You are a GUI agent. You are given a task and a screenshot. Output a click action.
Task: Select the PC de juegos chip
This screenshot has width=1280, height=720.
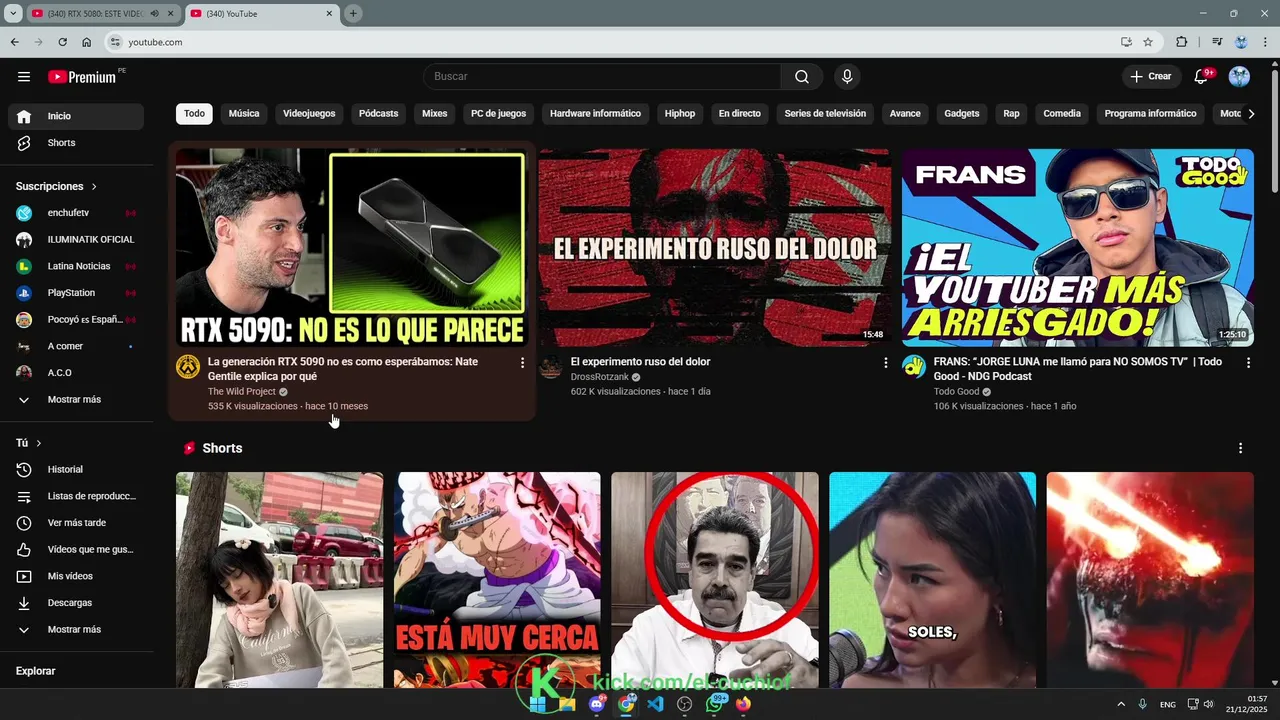click(x=498, y=114)
